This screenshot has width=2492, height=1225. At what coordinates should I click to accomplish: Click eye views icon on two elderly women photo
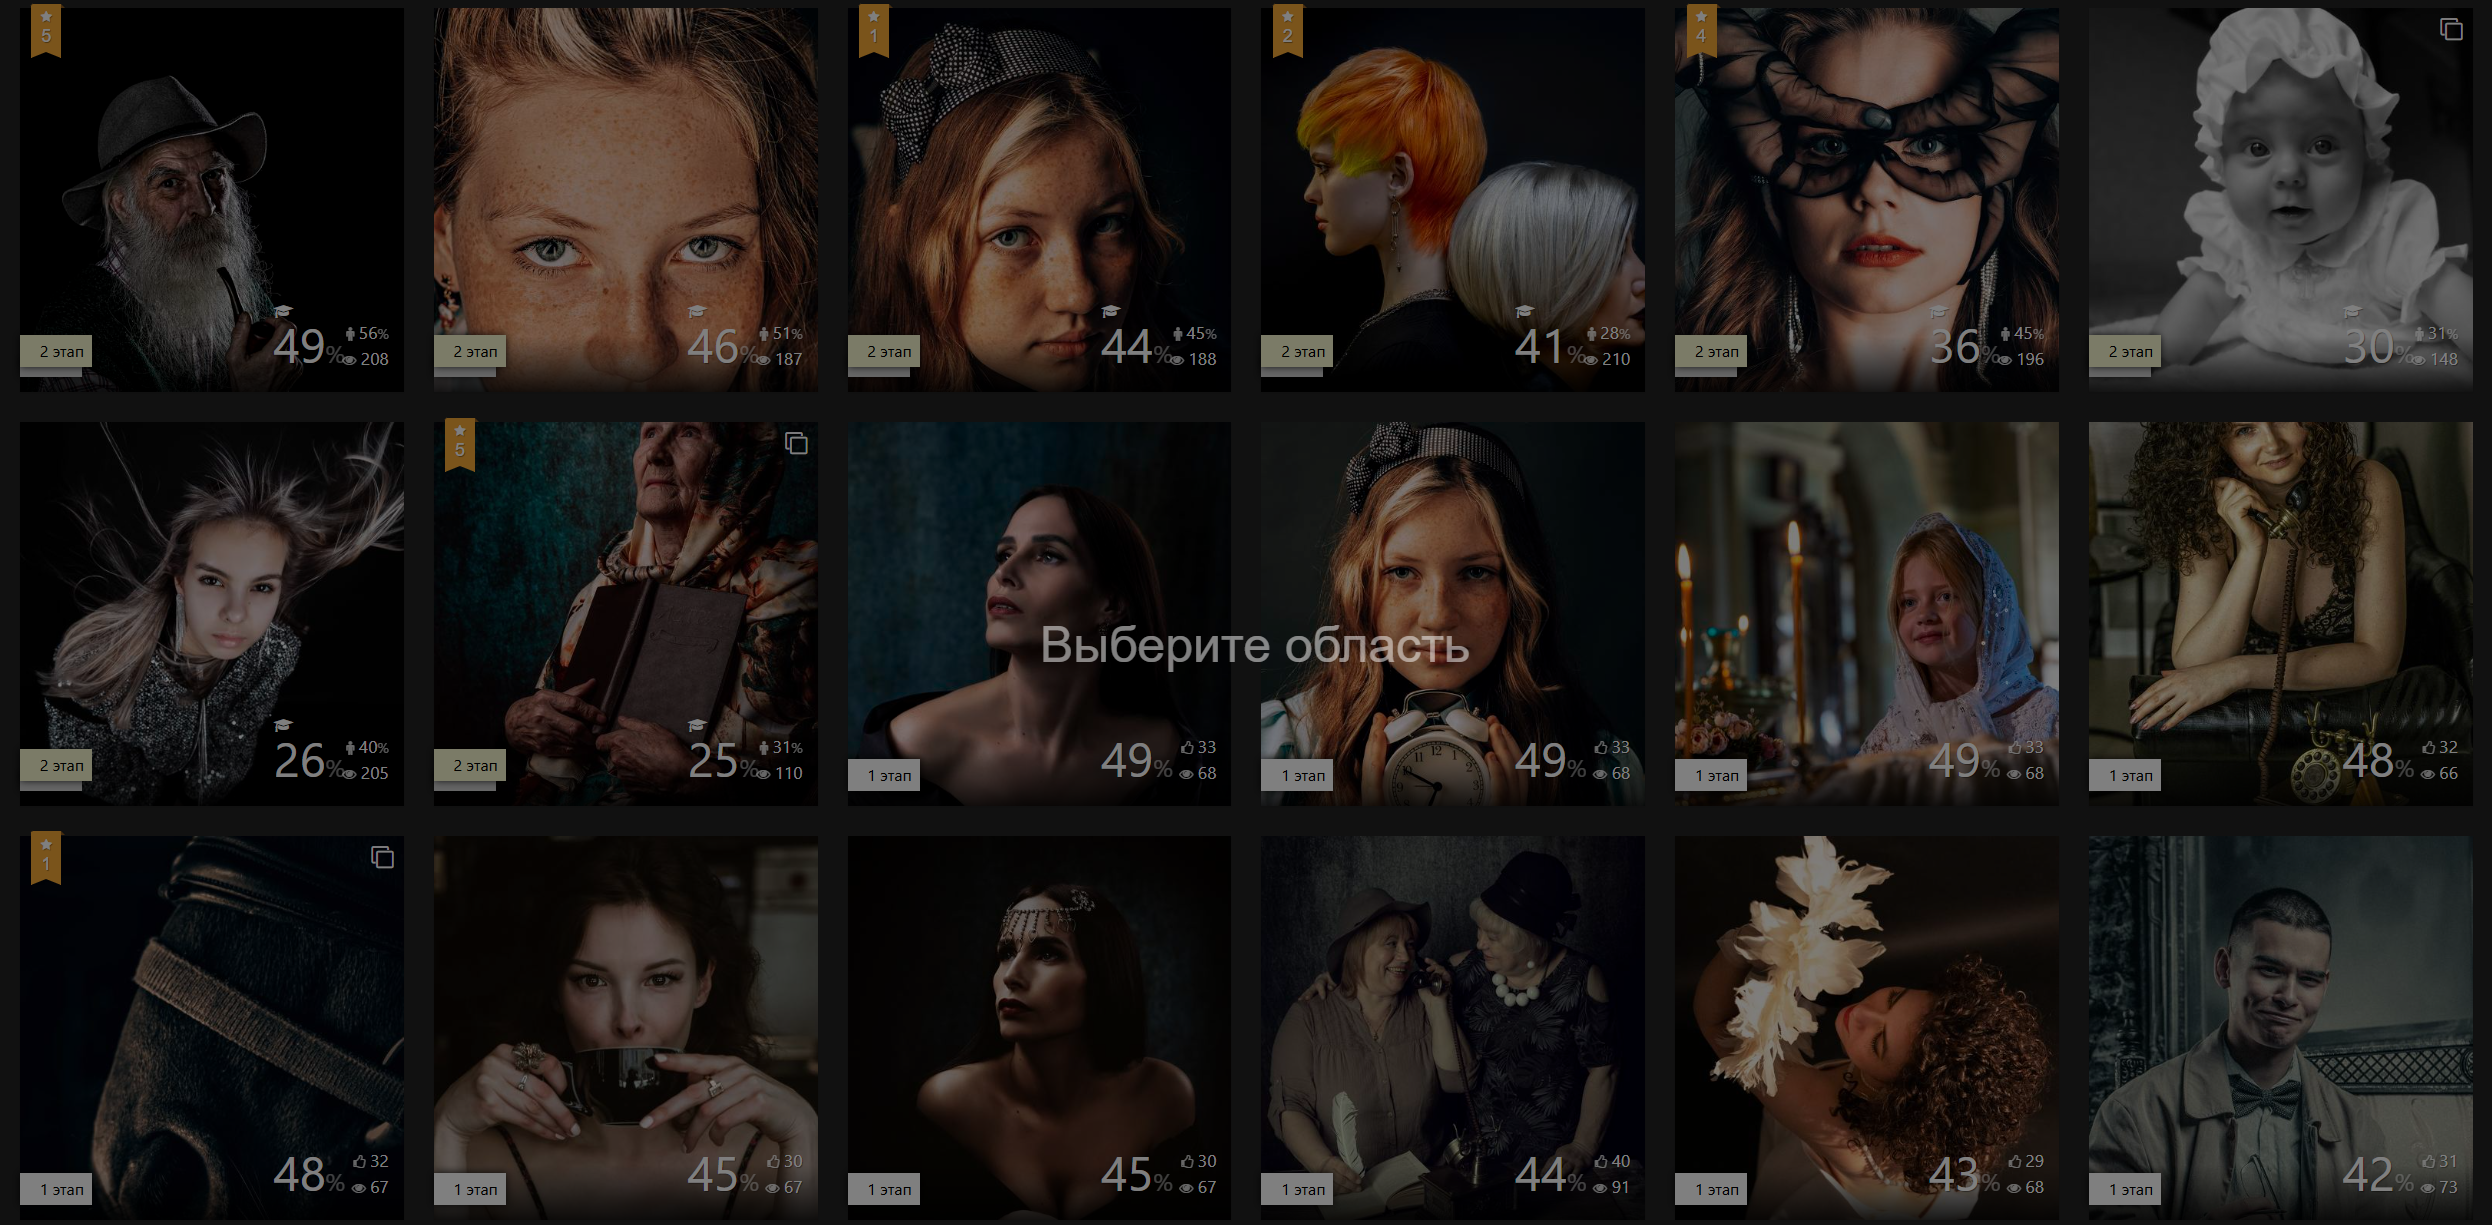tap(1600, 1188)
